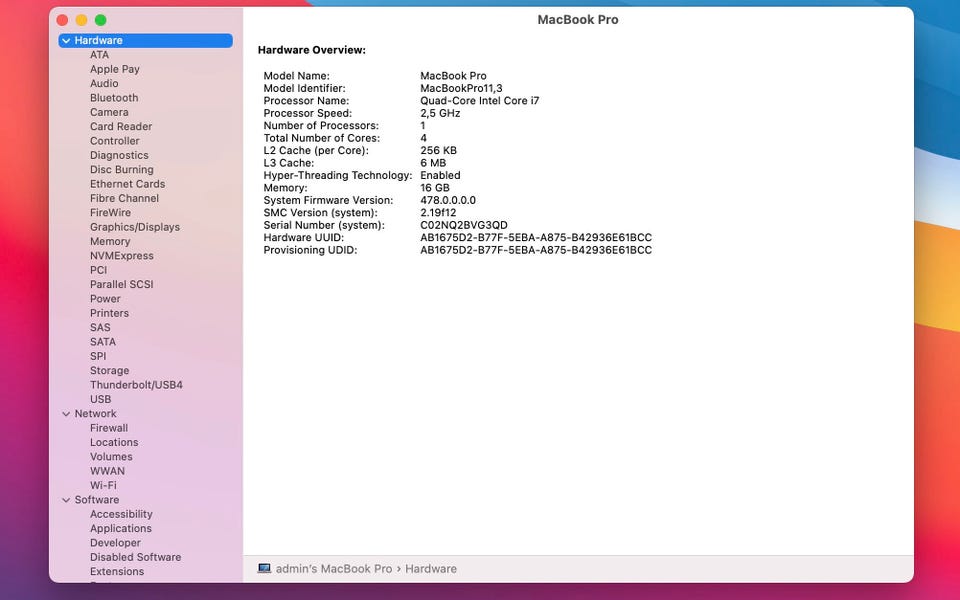Click the Hardware UUID value
The image size is (960, 600).
click(536, 238)
